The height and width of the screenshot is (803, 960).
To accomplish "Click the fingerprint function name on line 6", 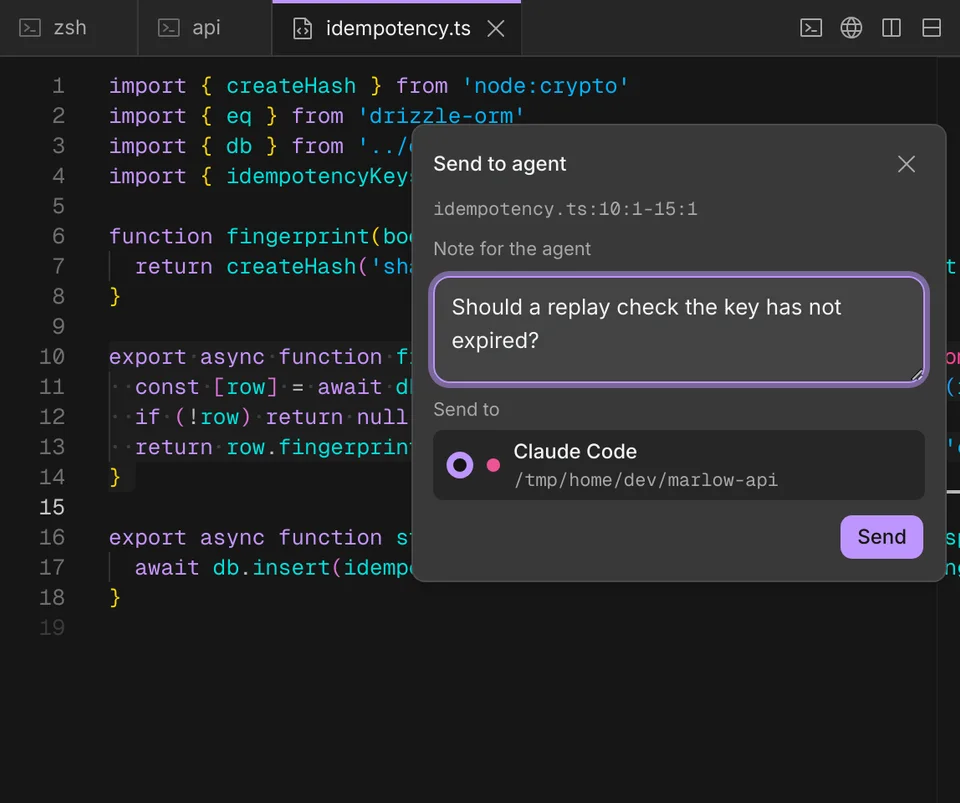I will [298, 236].
